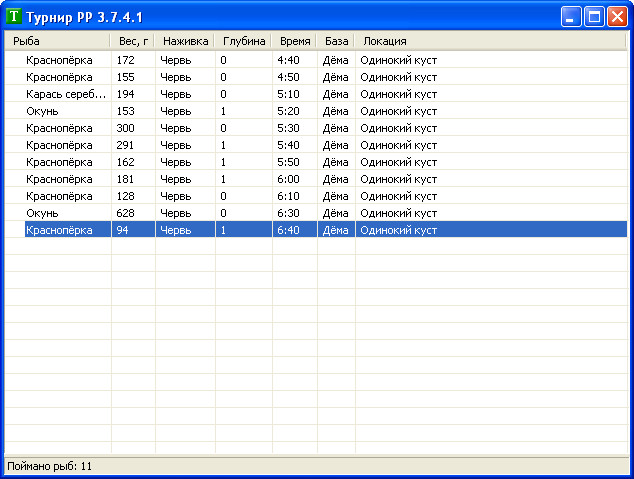Click Дёма base in 6:00 row

coord(335,179)
